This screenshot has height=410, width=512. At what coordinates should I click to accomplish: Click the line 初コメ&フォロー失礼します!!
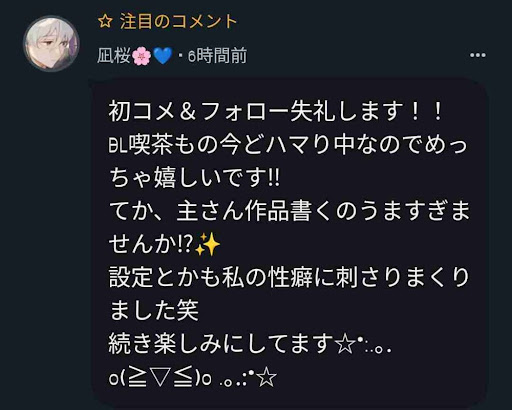point(276,111)
